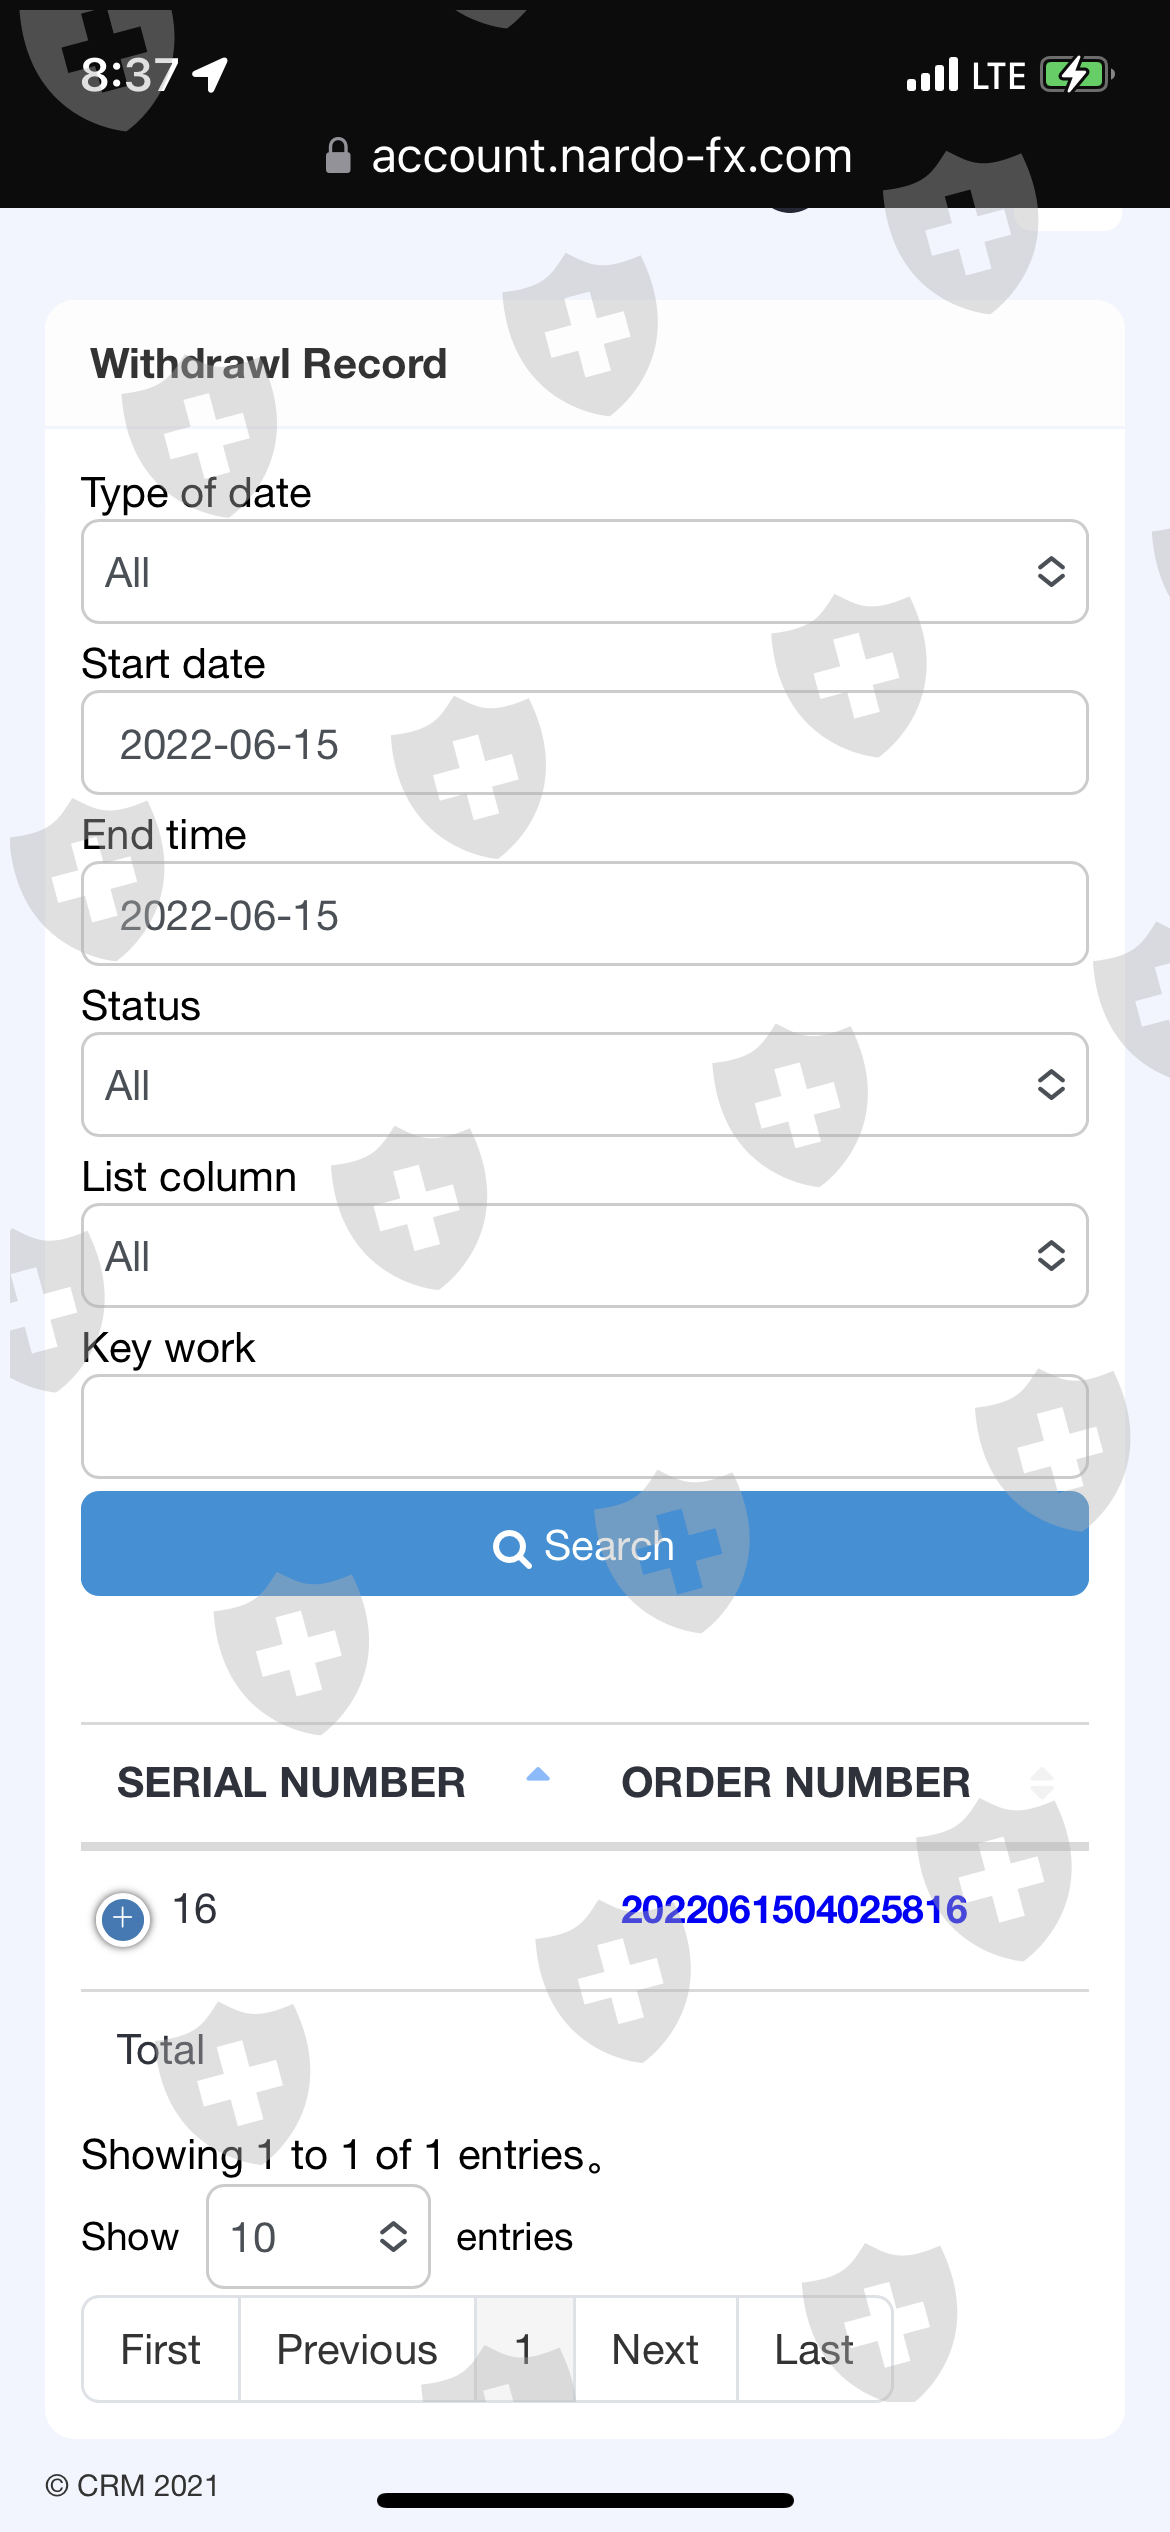
Task: Tap the lock icon in address bar
Action: point(339,156)
